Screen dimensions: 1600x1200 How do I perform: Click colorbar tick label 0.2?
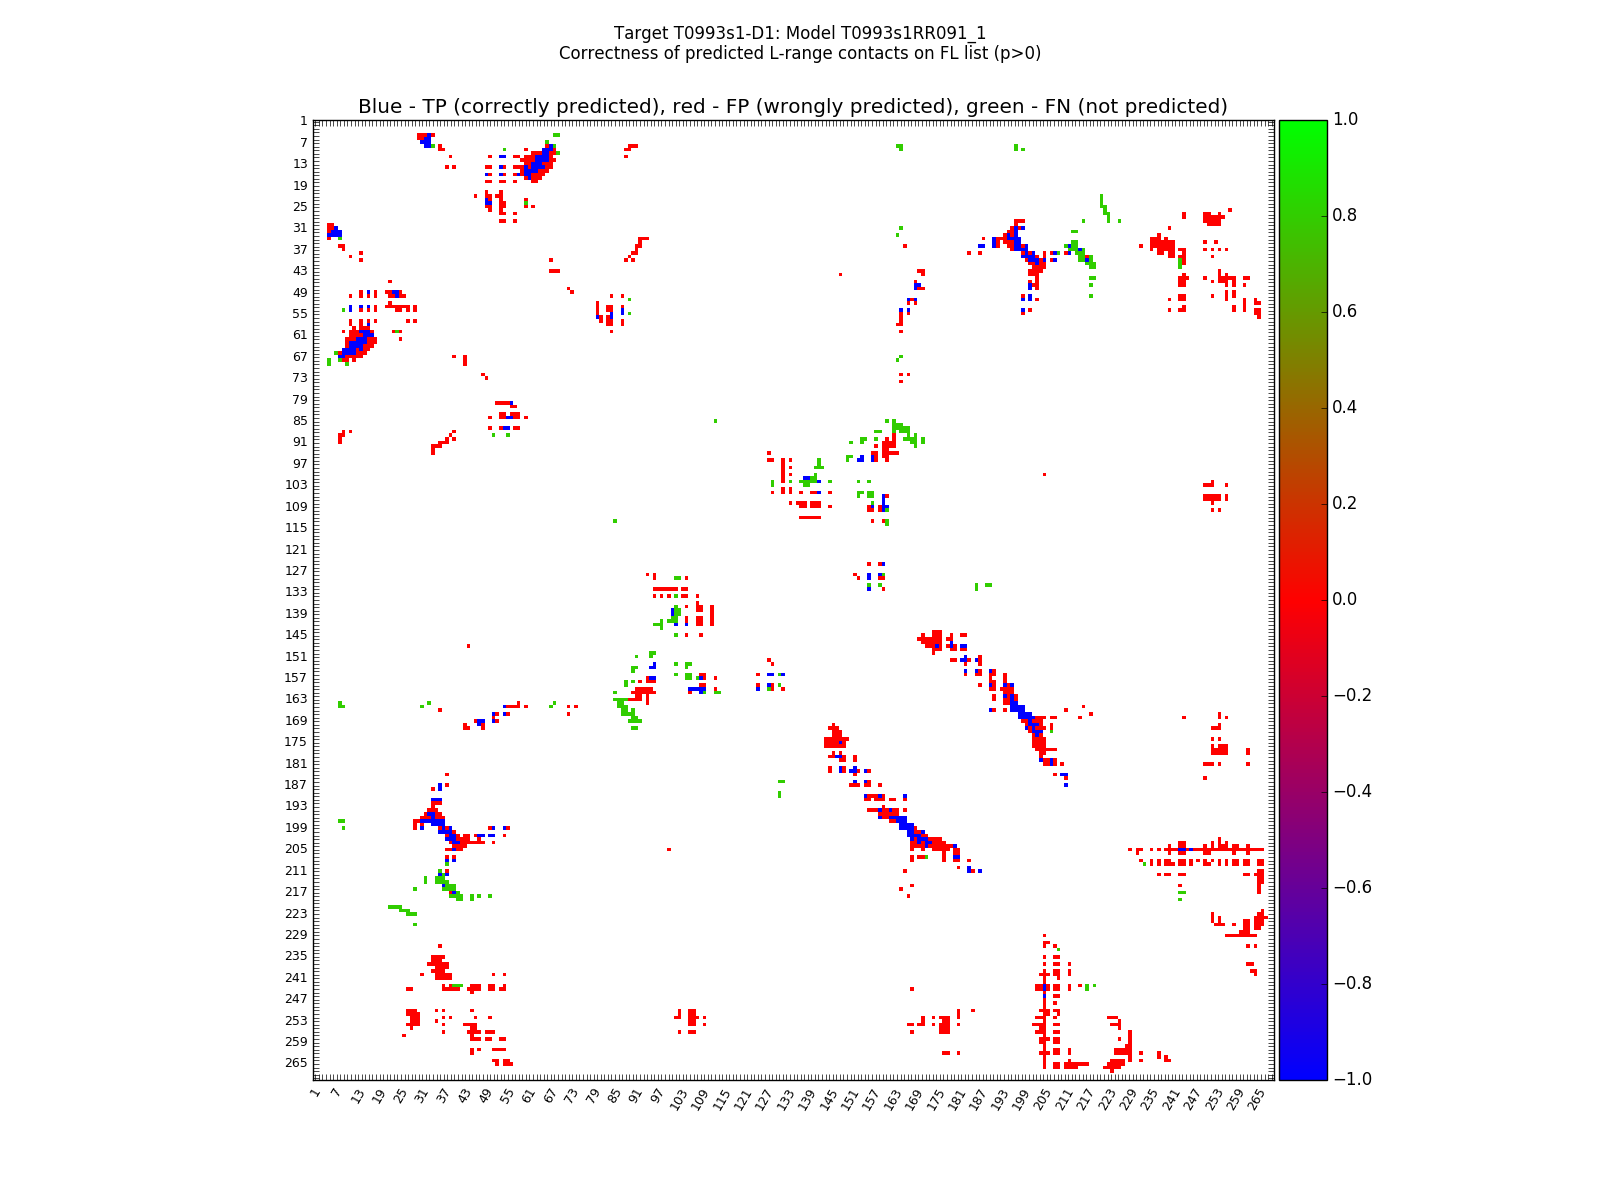[x=1345, y=503]
